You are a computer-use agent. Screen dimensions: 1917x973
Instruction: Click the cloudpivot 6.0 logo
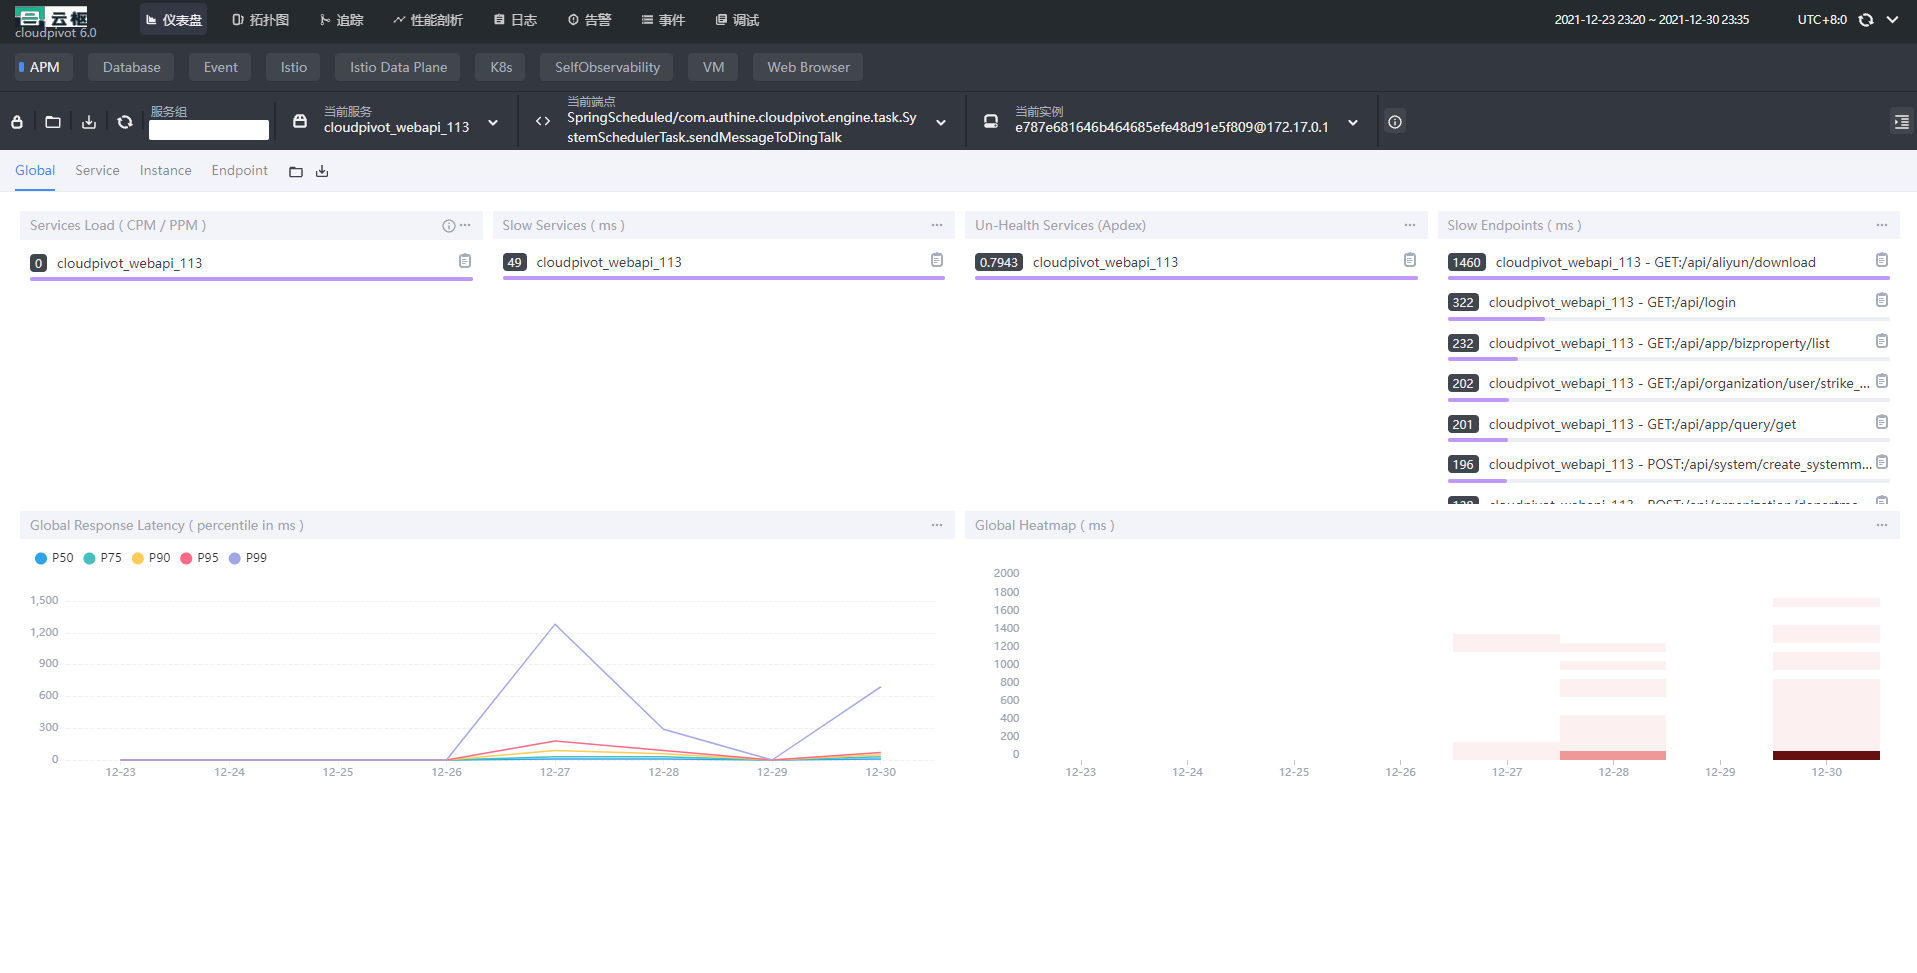tap(55, 22)
